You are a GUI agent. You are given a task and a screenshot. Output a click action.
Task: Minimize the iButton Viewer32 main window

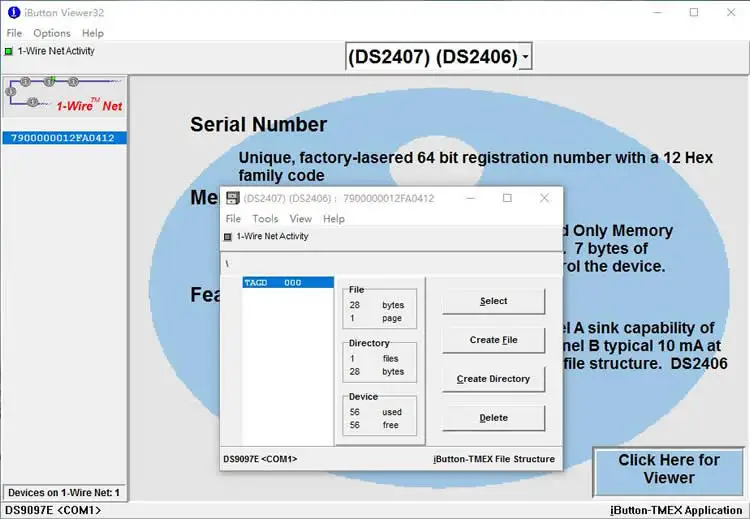coord(657,12)
